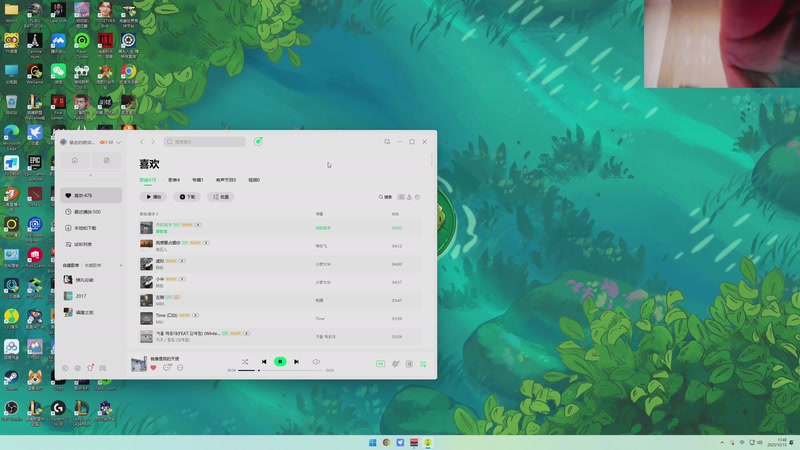This screenshot has width=800, height=450.
Task: Open 本地和下载 in the sidebar
Action: [91, 228]
